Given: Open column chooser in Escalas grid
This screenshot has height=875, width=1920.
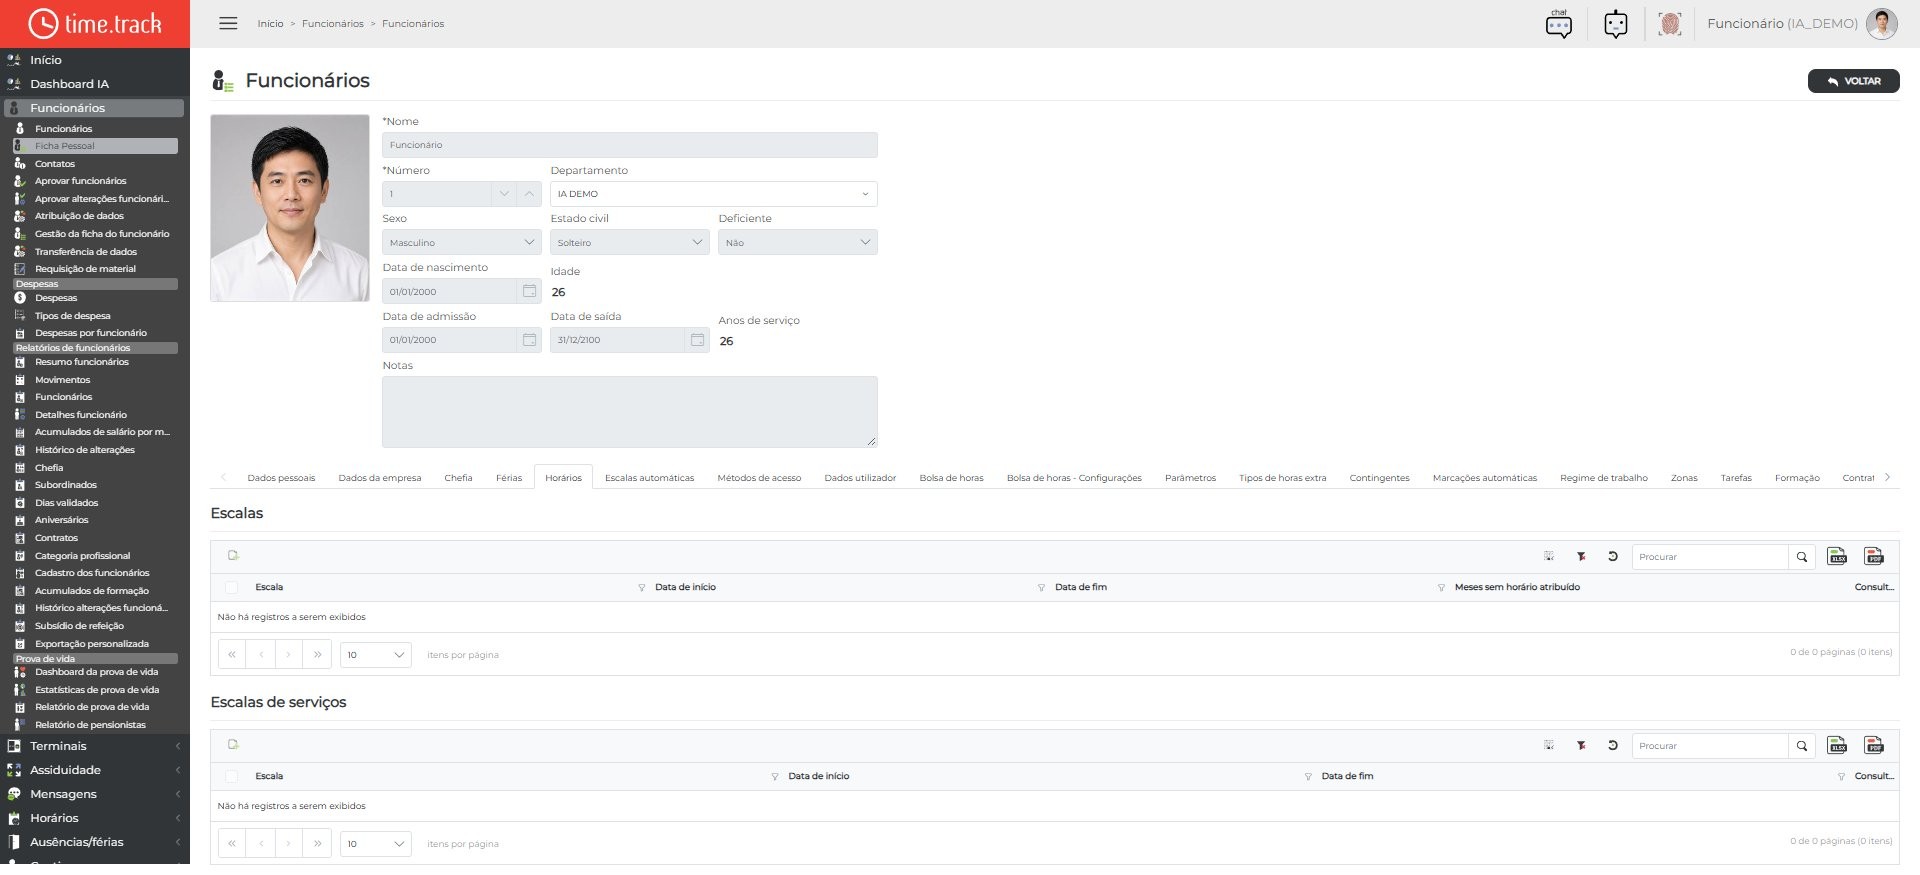Looking at the screenshot, I should point(1549,557).
